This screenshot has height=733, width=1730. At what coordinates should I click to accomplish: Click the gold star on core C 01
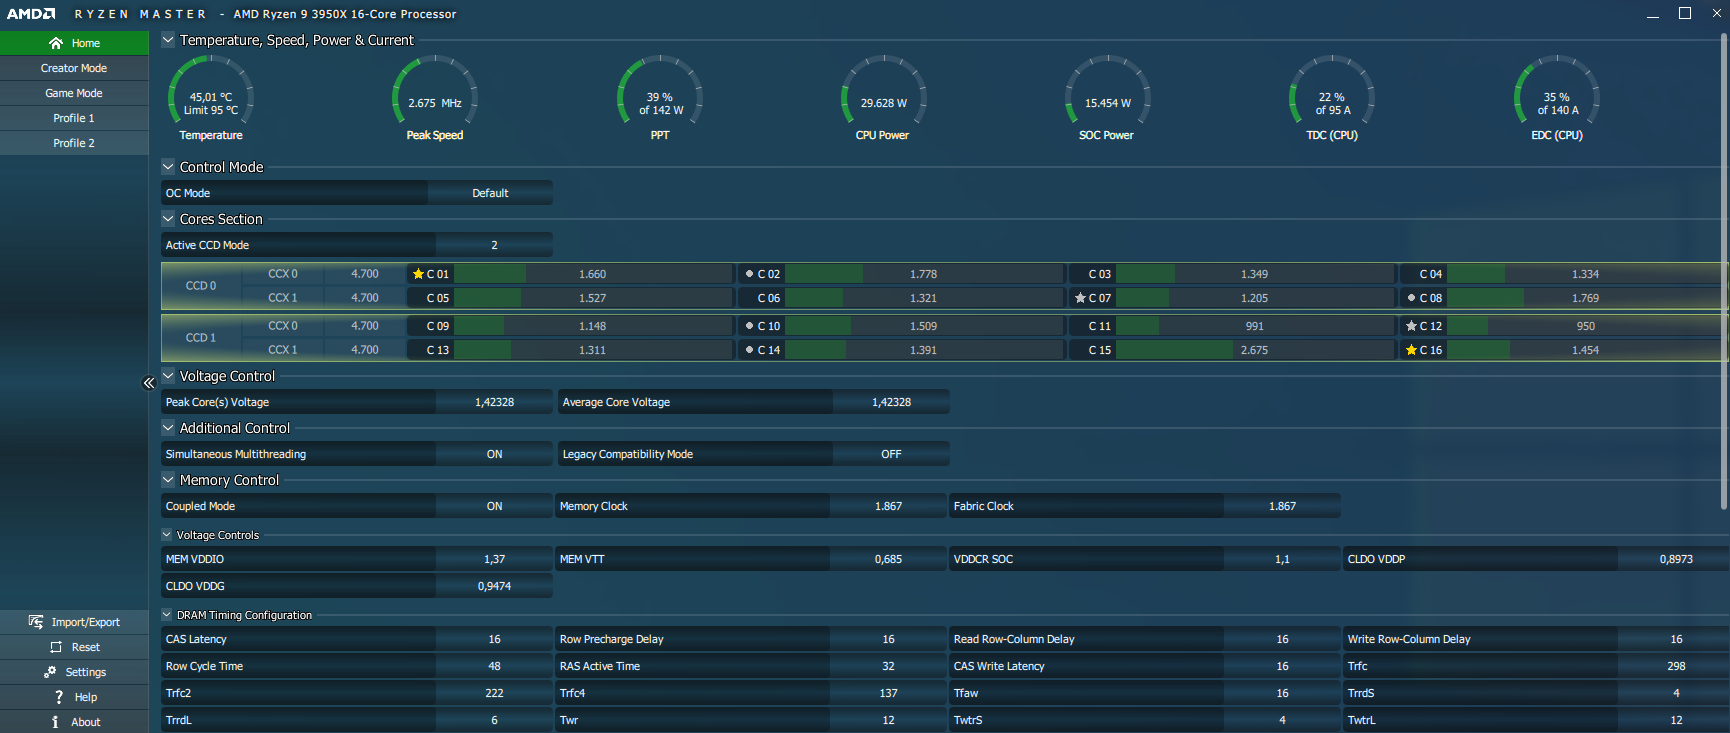418,274
